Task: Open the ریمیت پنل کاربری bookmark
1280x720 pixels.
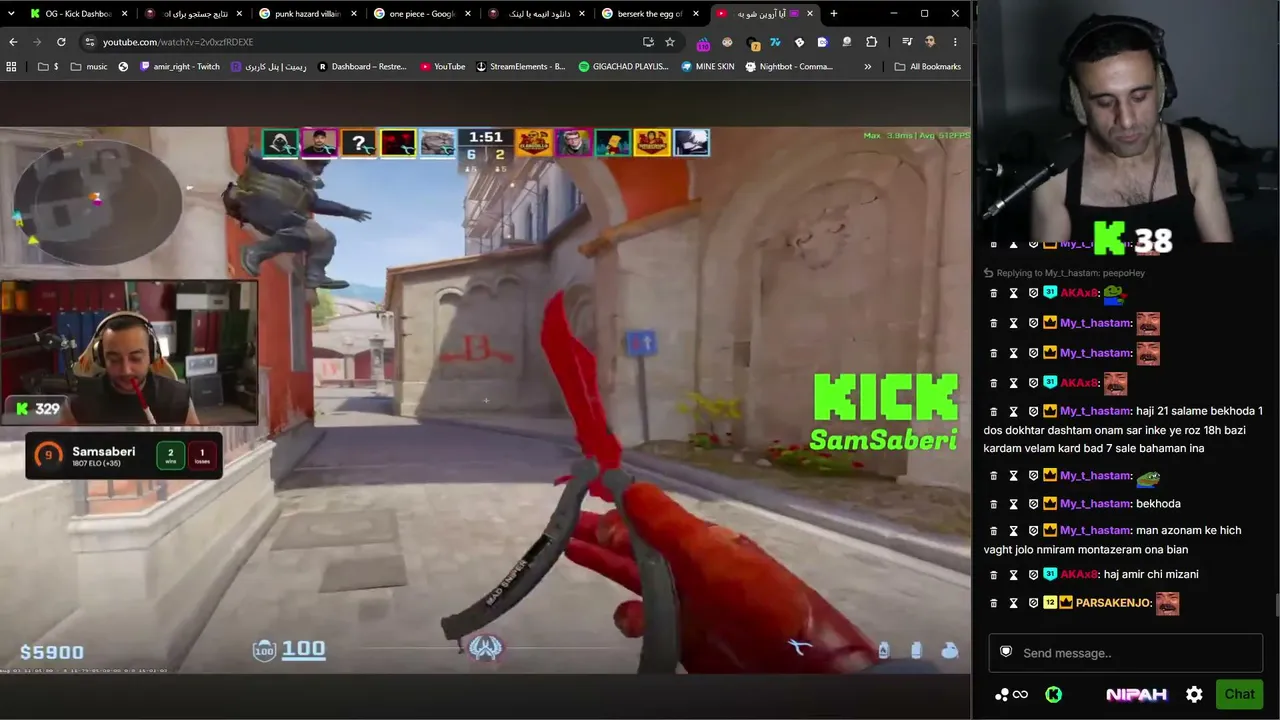Action: 269,67
